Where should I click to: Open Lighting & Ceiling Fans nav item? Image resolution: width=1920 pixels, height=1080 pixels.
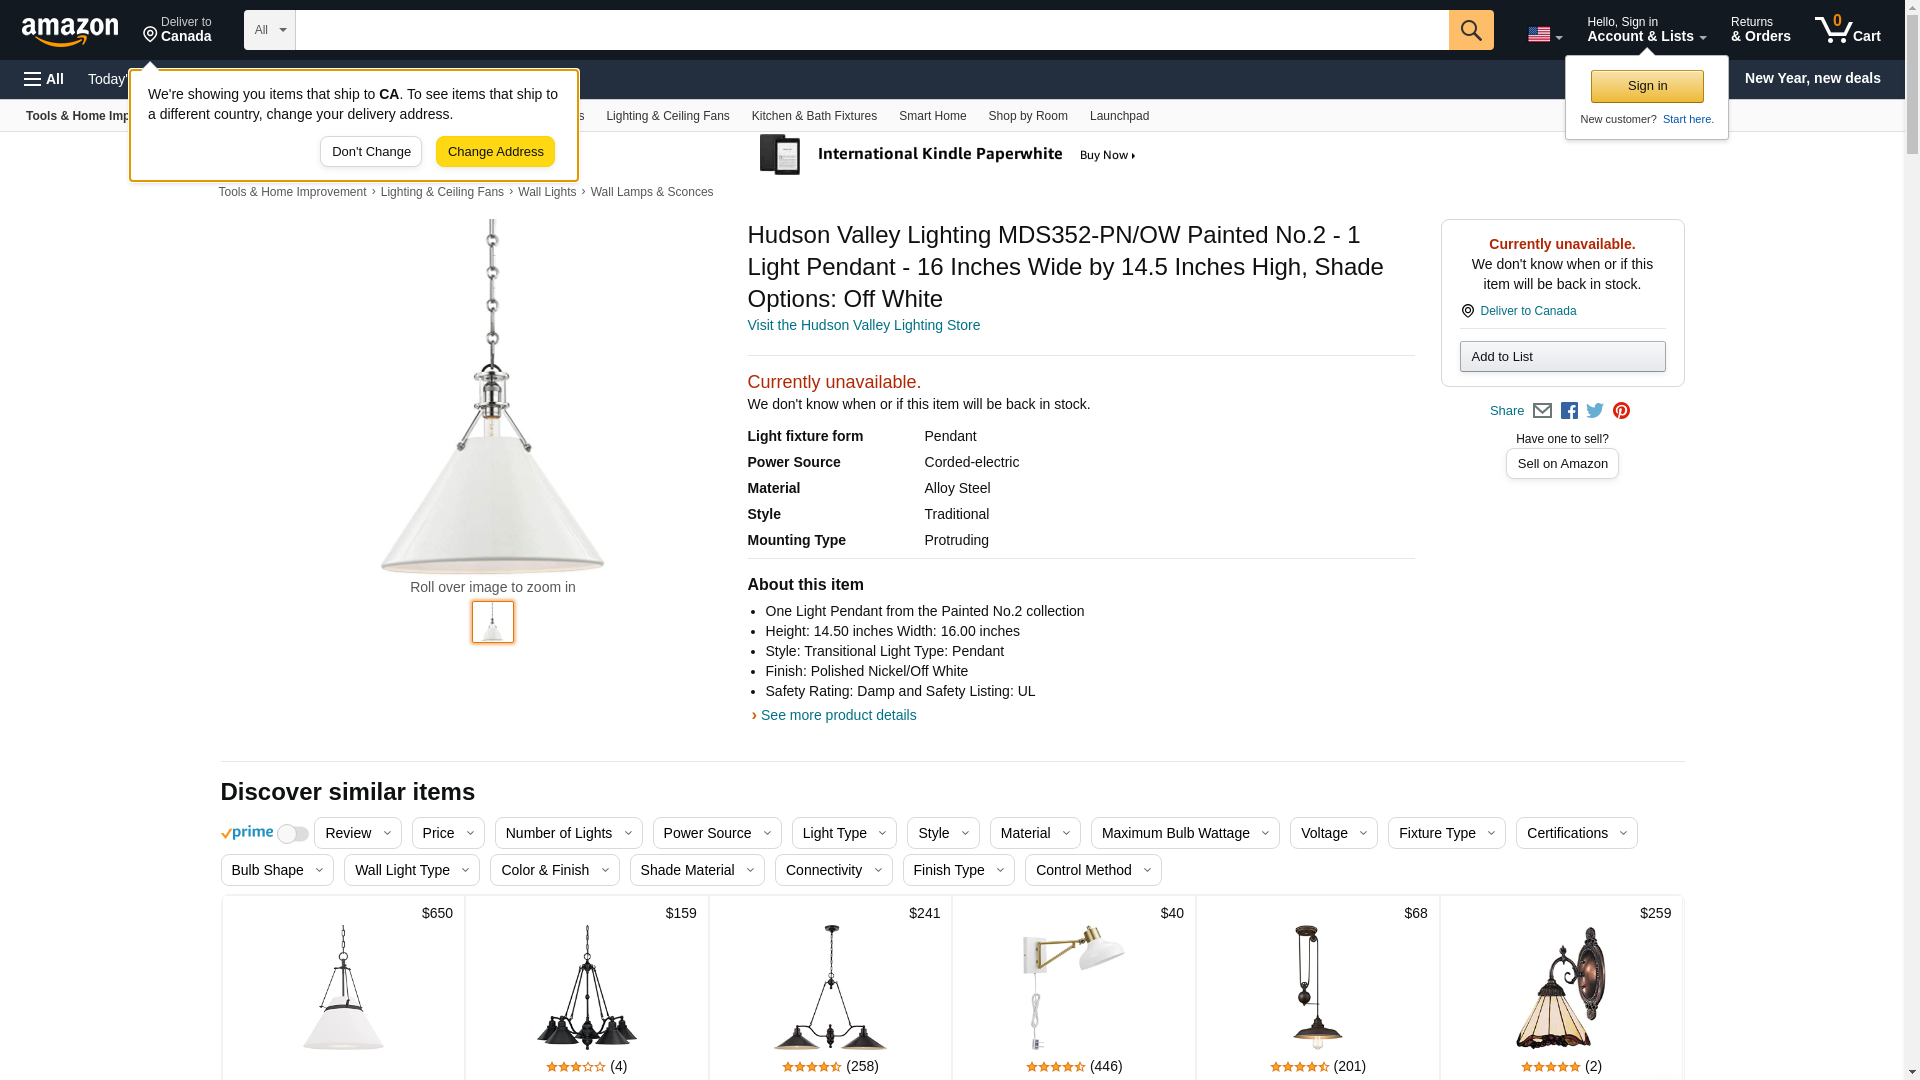tap(667, 116)
